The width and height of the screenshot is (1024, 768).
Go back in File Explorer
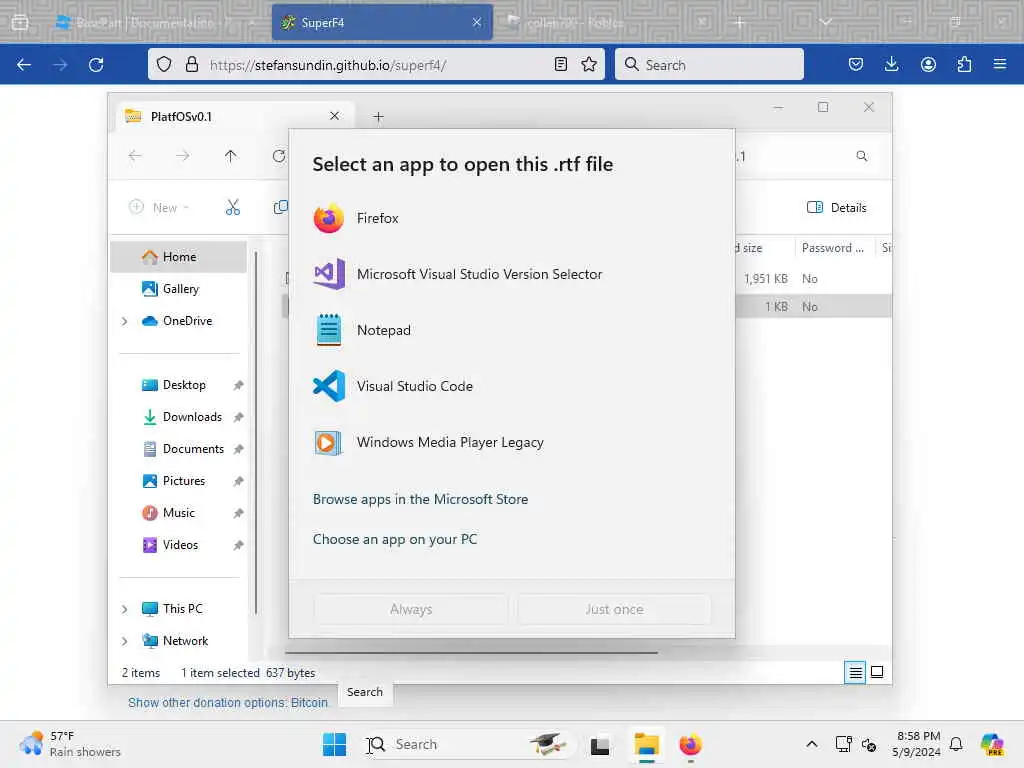135,156
